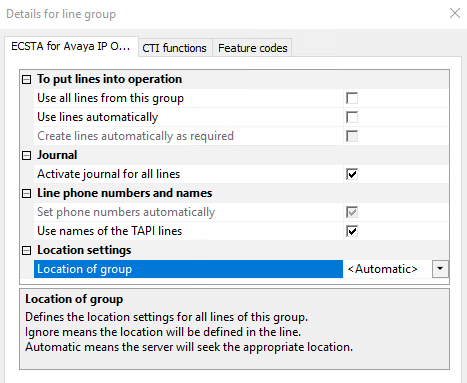467x383 pixels.
Task: Check Use lines automatically checkbox
Action: pos(352,117)
